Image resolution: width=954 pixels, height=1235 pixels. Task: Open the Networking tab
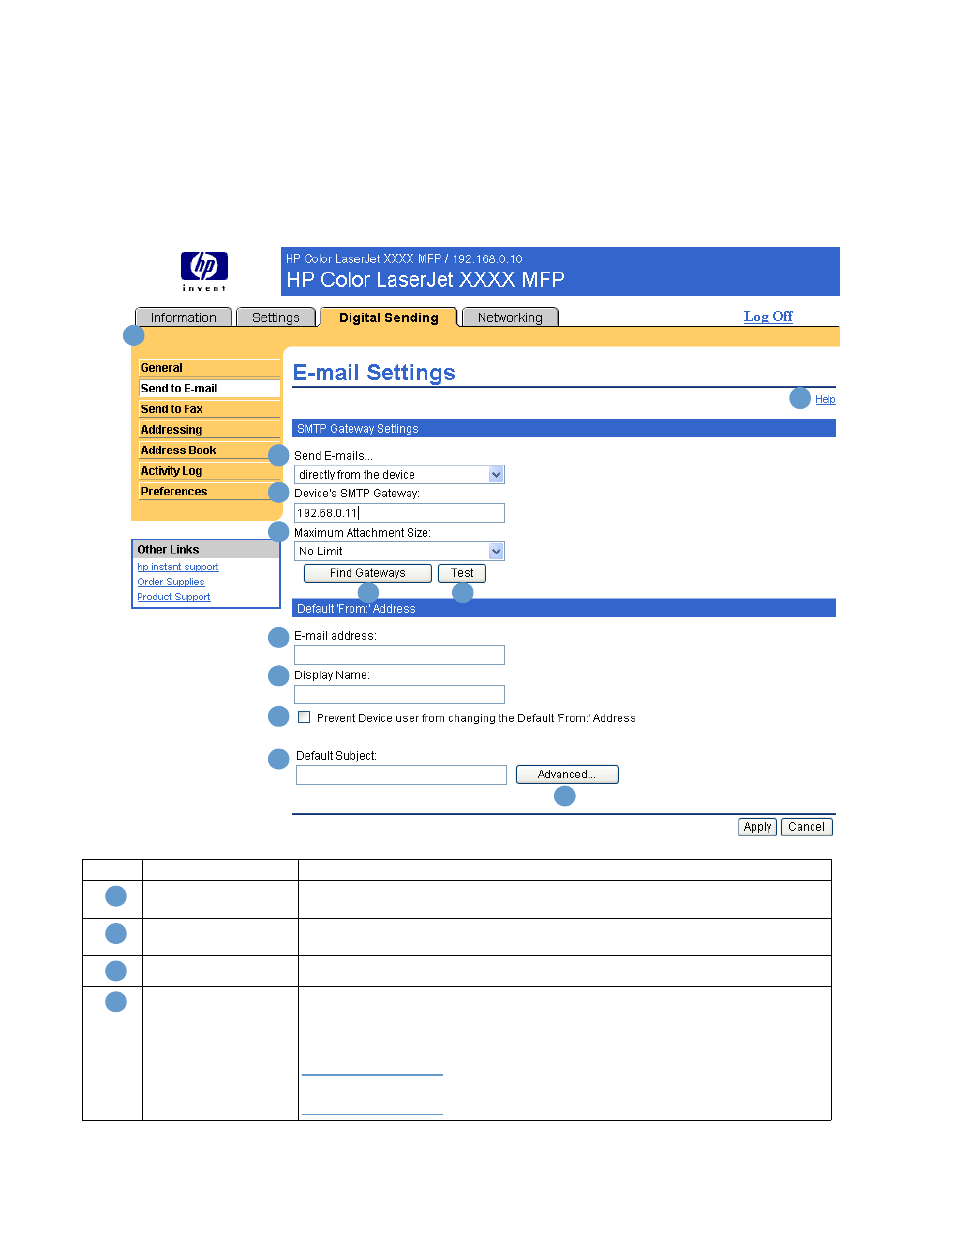point(510,317)
